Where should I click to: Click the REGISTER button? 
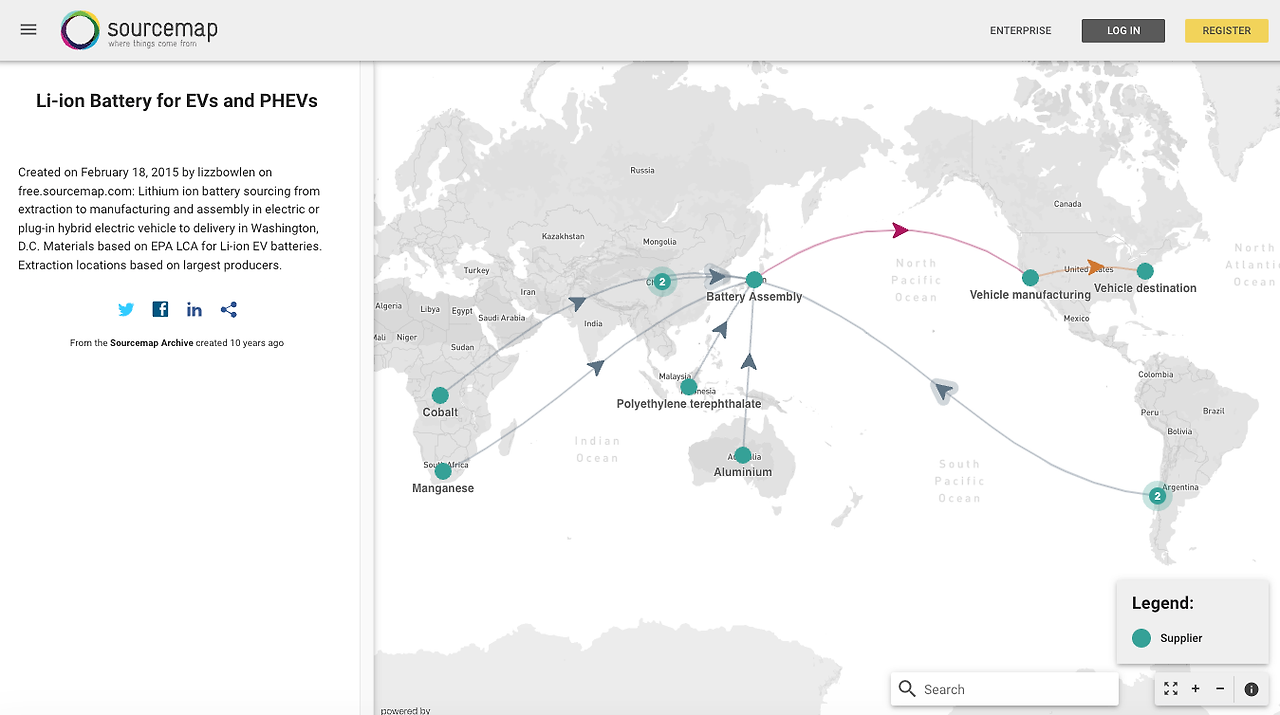tap(1226, 31)
